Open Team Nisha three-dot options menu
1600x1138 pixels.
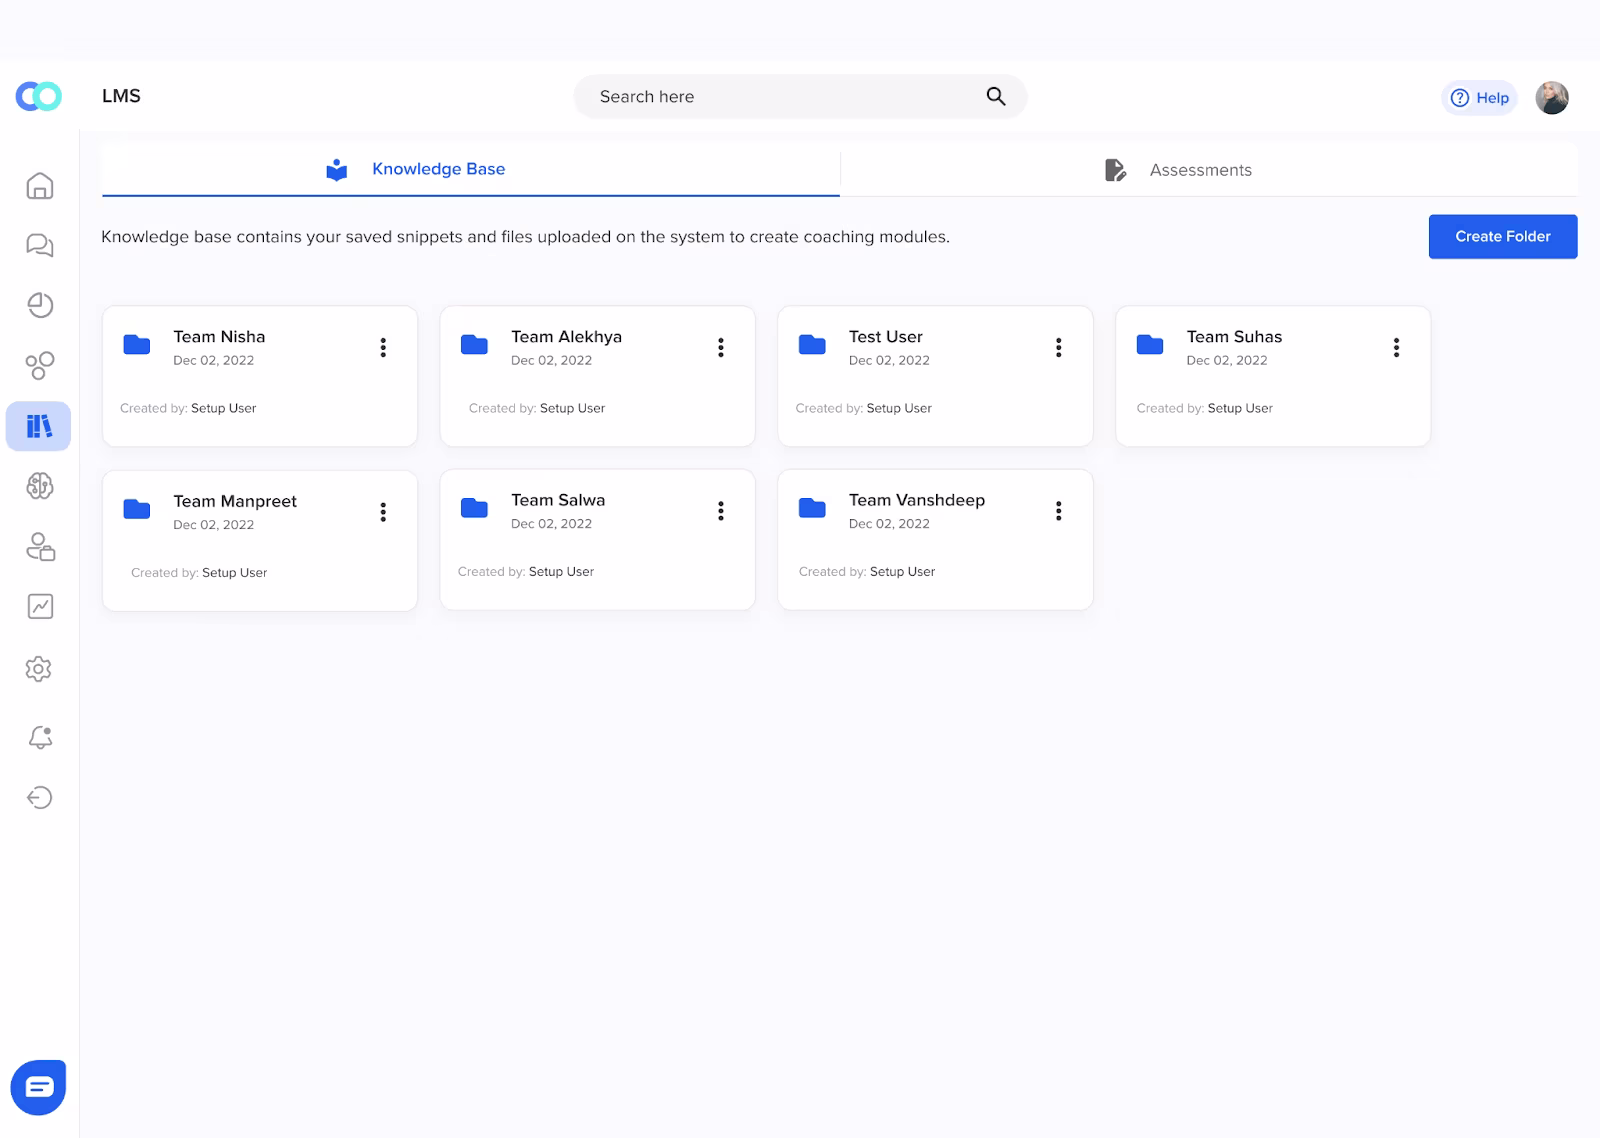[x=383, y=348]
